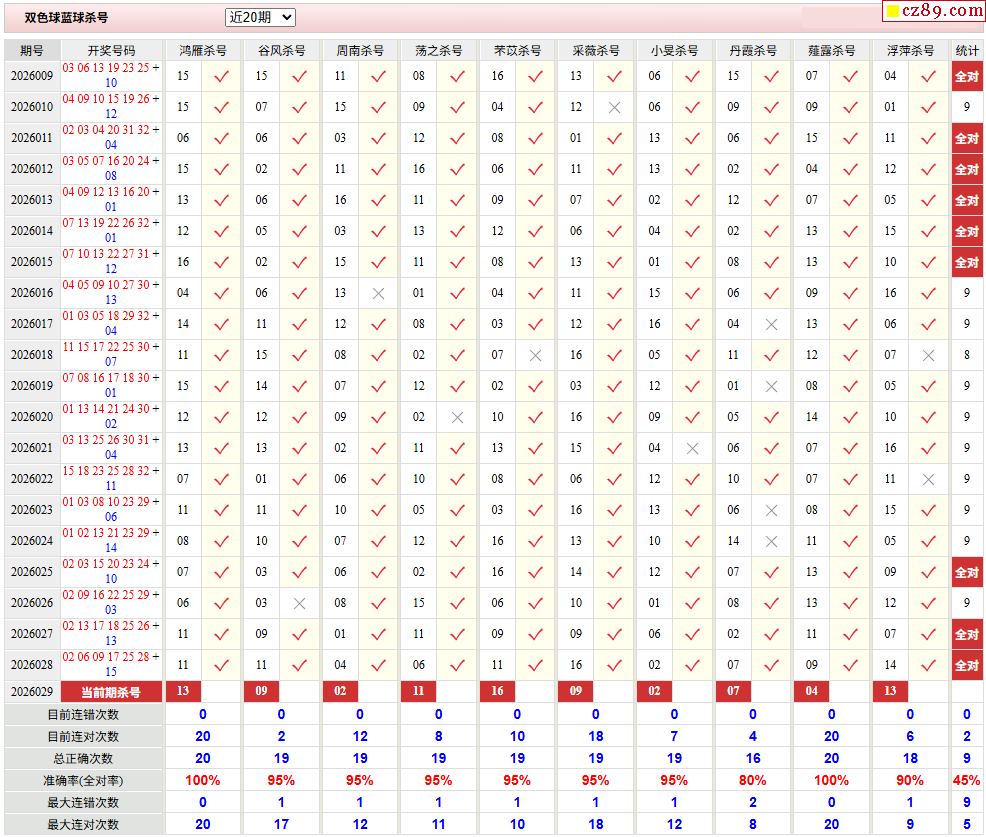Click the cz89.com site link
The height and width of the screenshot is (837, 986).
pos(934,11)
